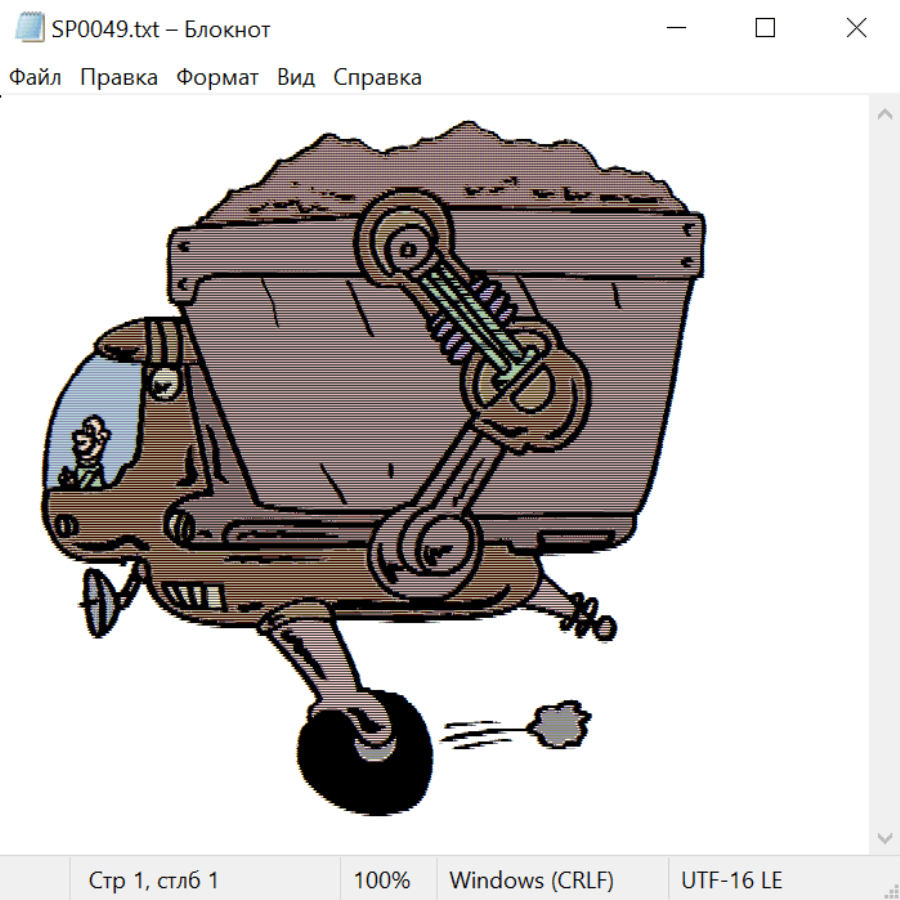
Task: Click the resize grip in the bottom-right corner
Action: tap(890, 890)
